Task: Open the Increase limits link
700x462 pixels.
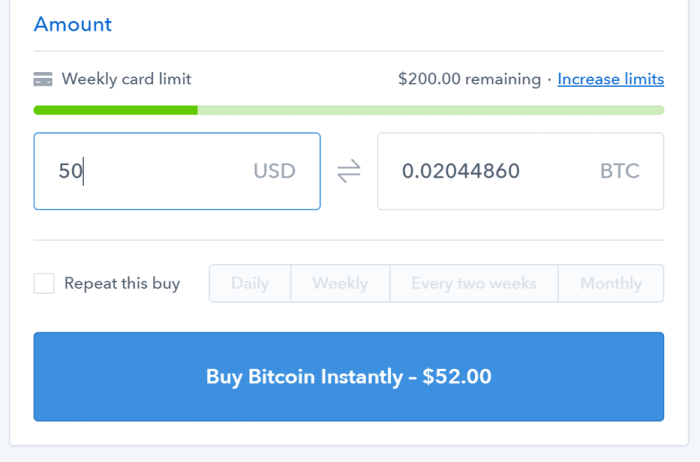Action: 611,79
